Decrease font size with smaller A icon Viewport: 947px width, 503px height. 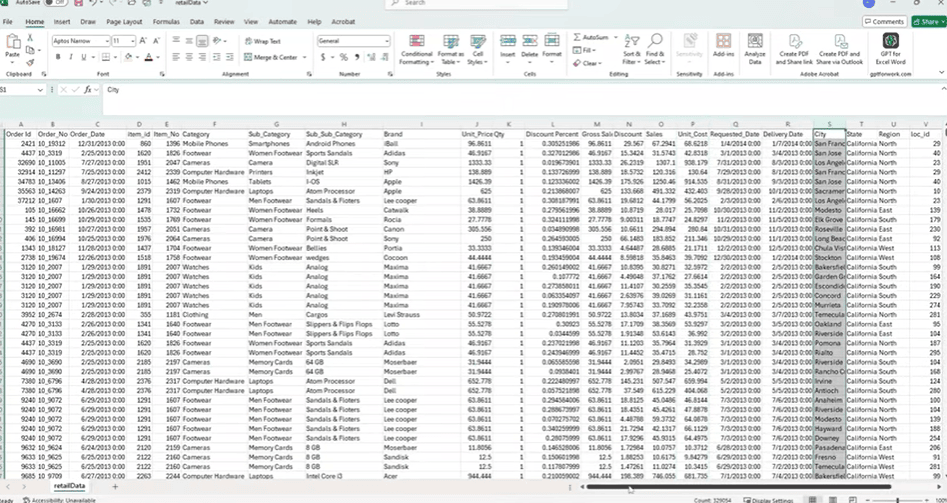tap(156, 40)
